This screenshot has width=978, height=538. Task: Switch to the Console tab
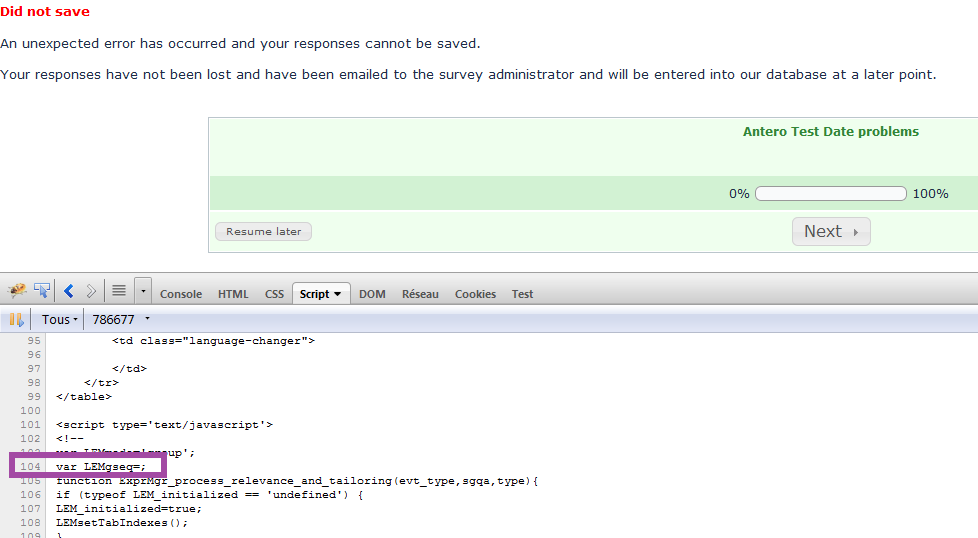click(181, 294)
